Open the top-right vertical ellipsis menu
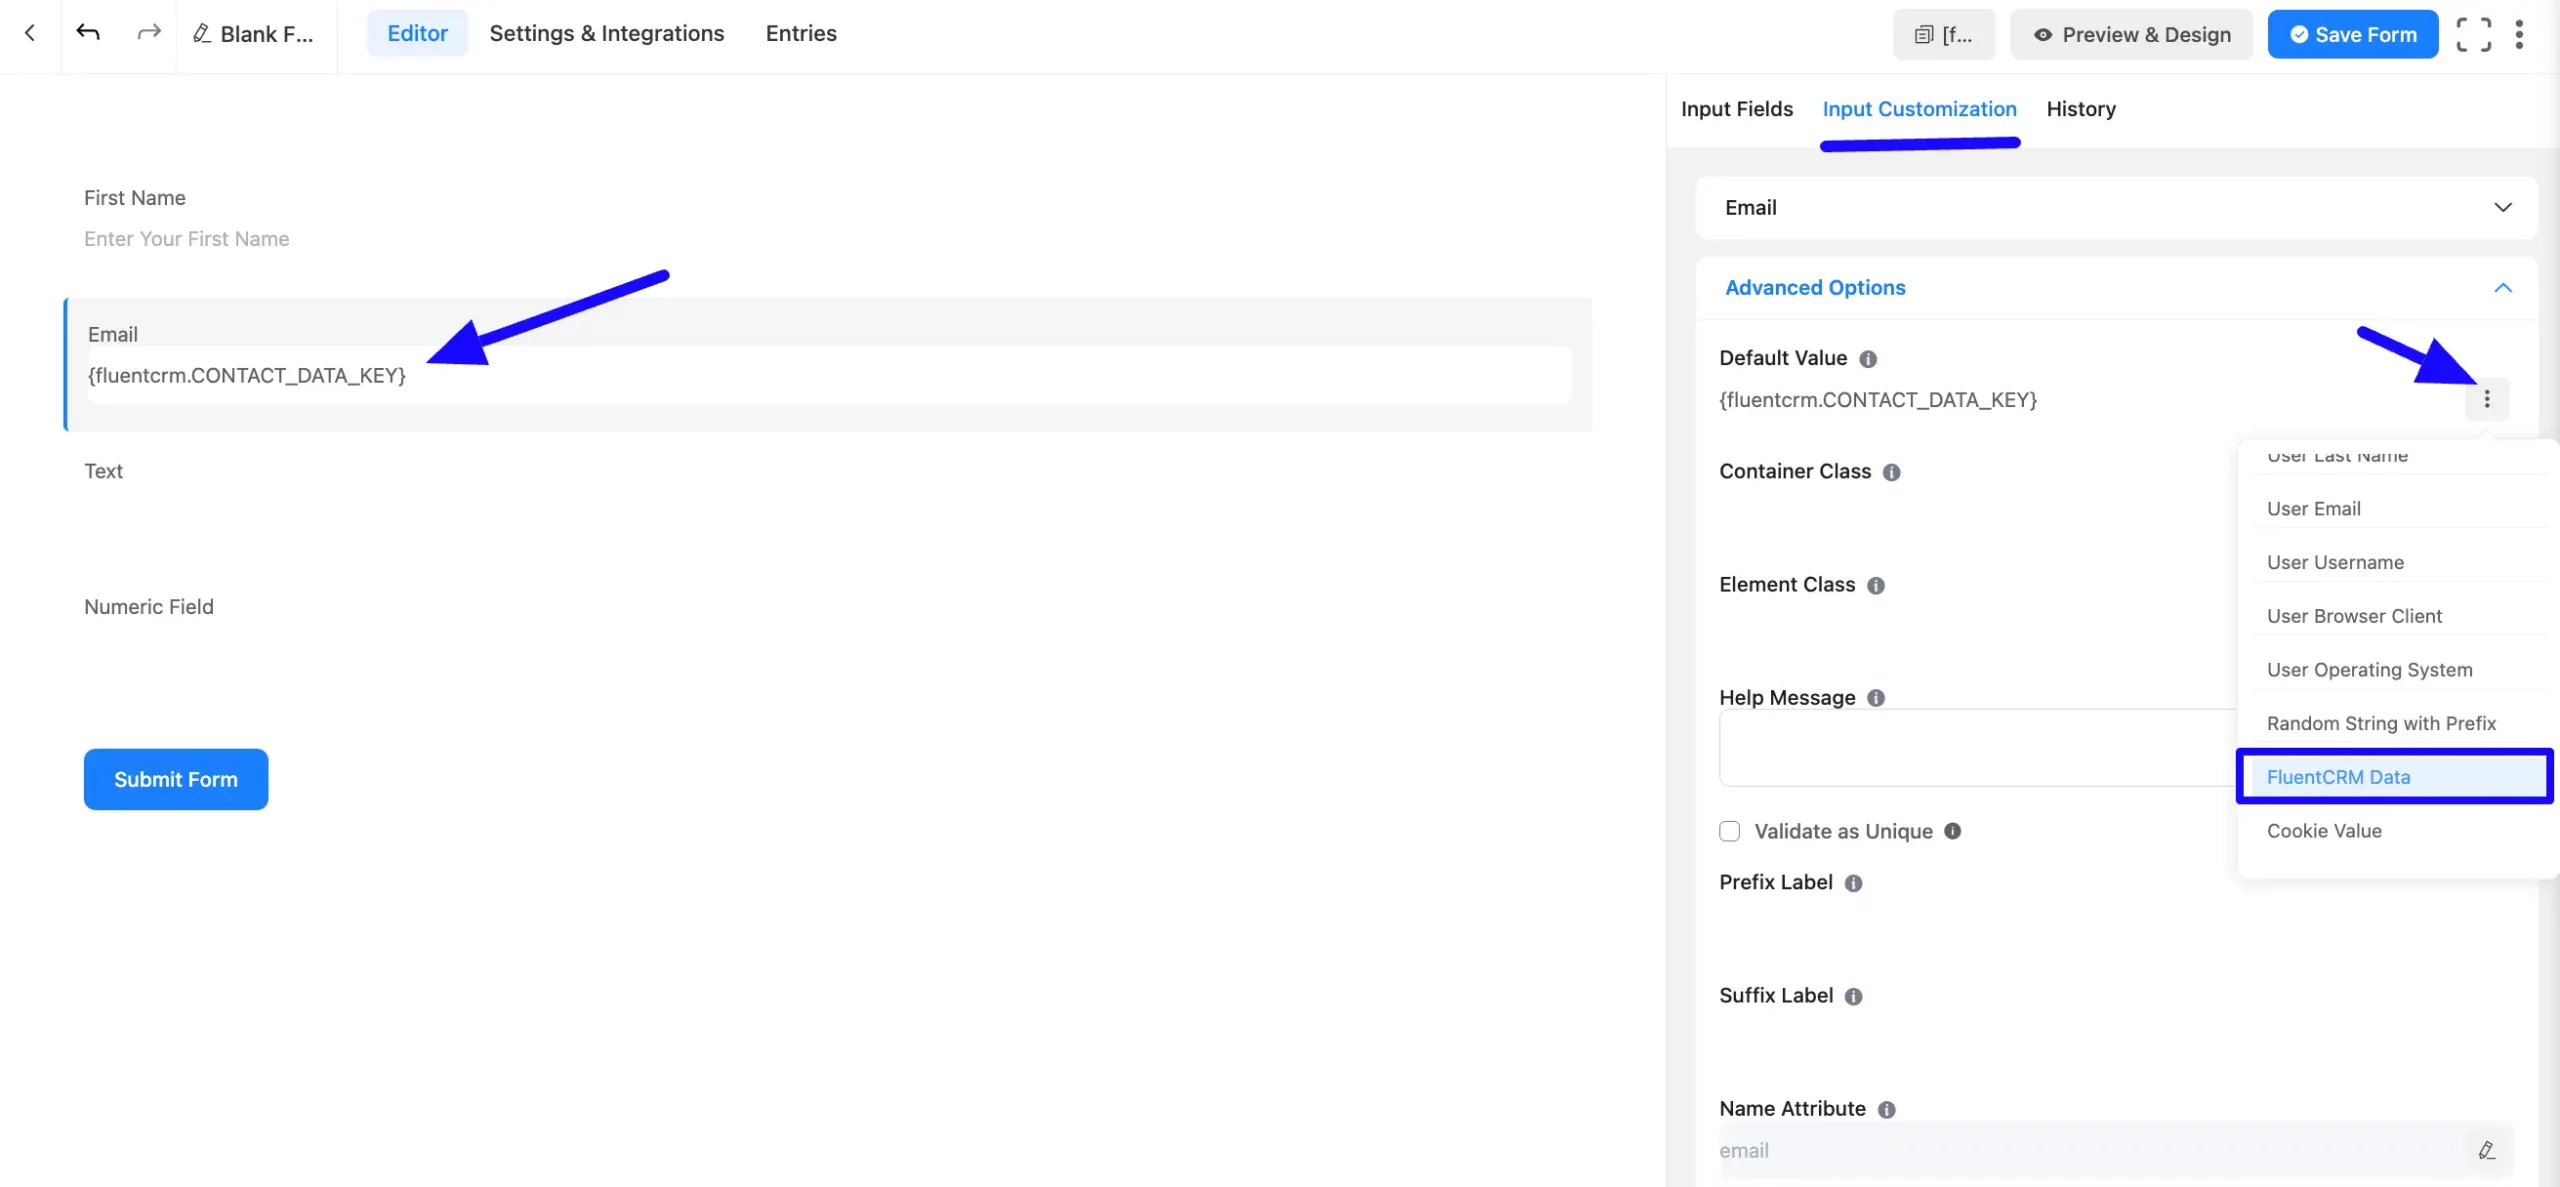Screen dimensions: 2560x1187 click(2519, 34)
